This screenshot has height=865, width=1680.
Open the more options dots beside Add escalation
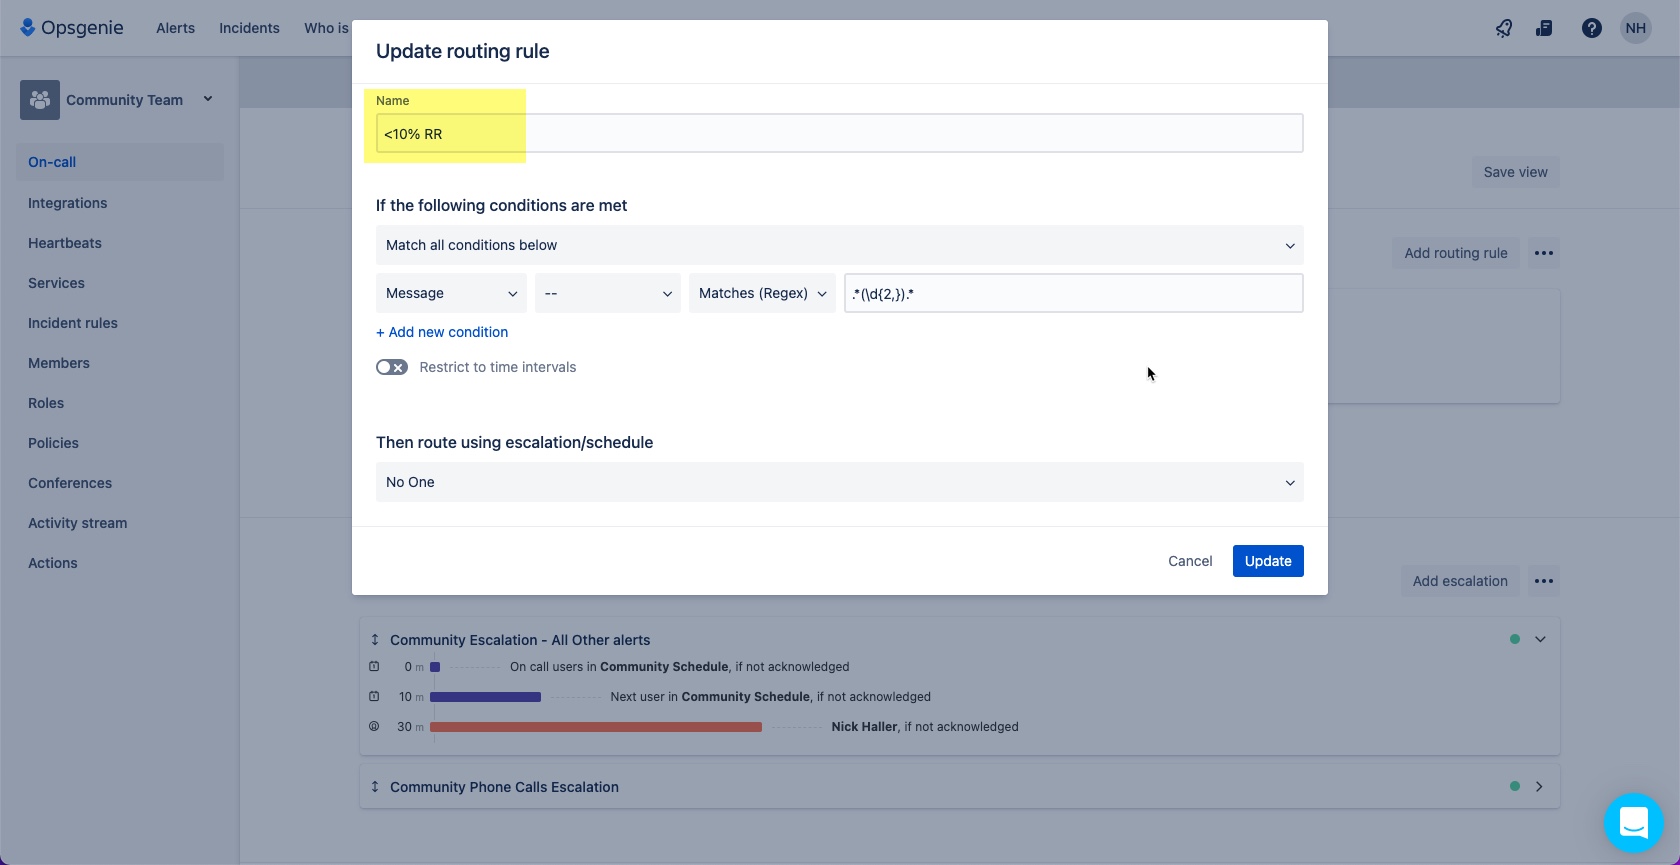1544,581
